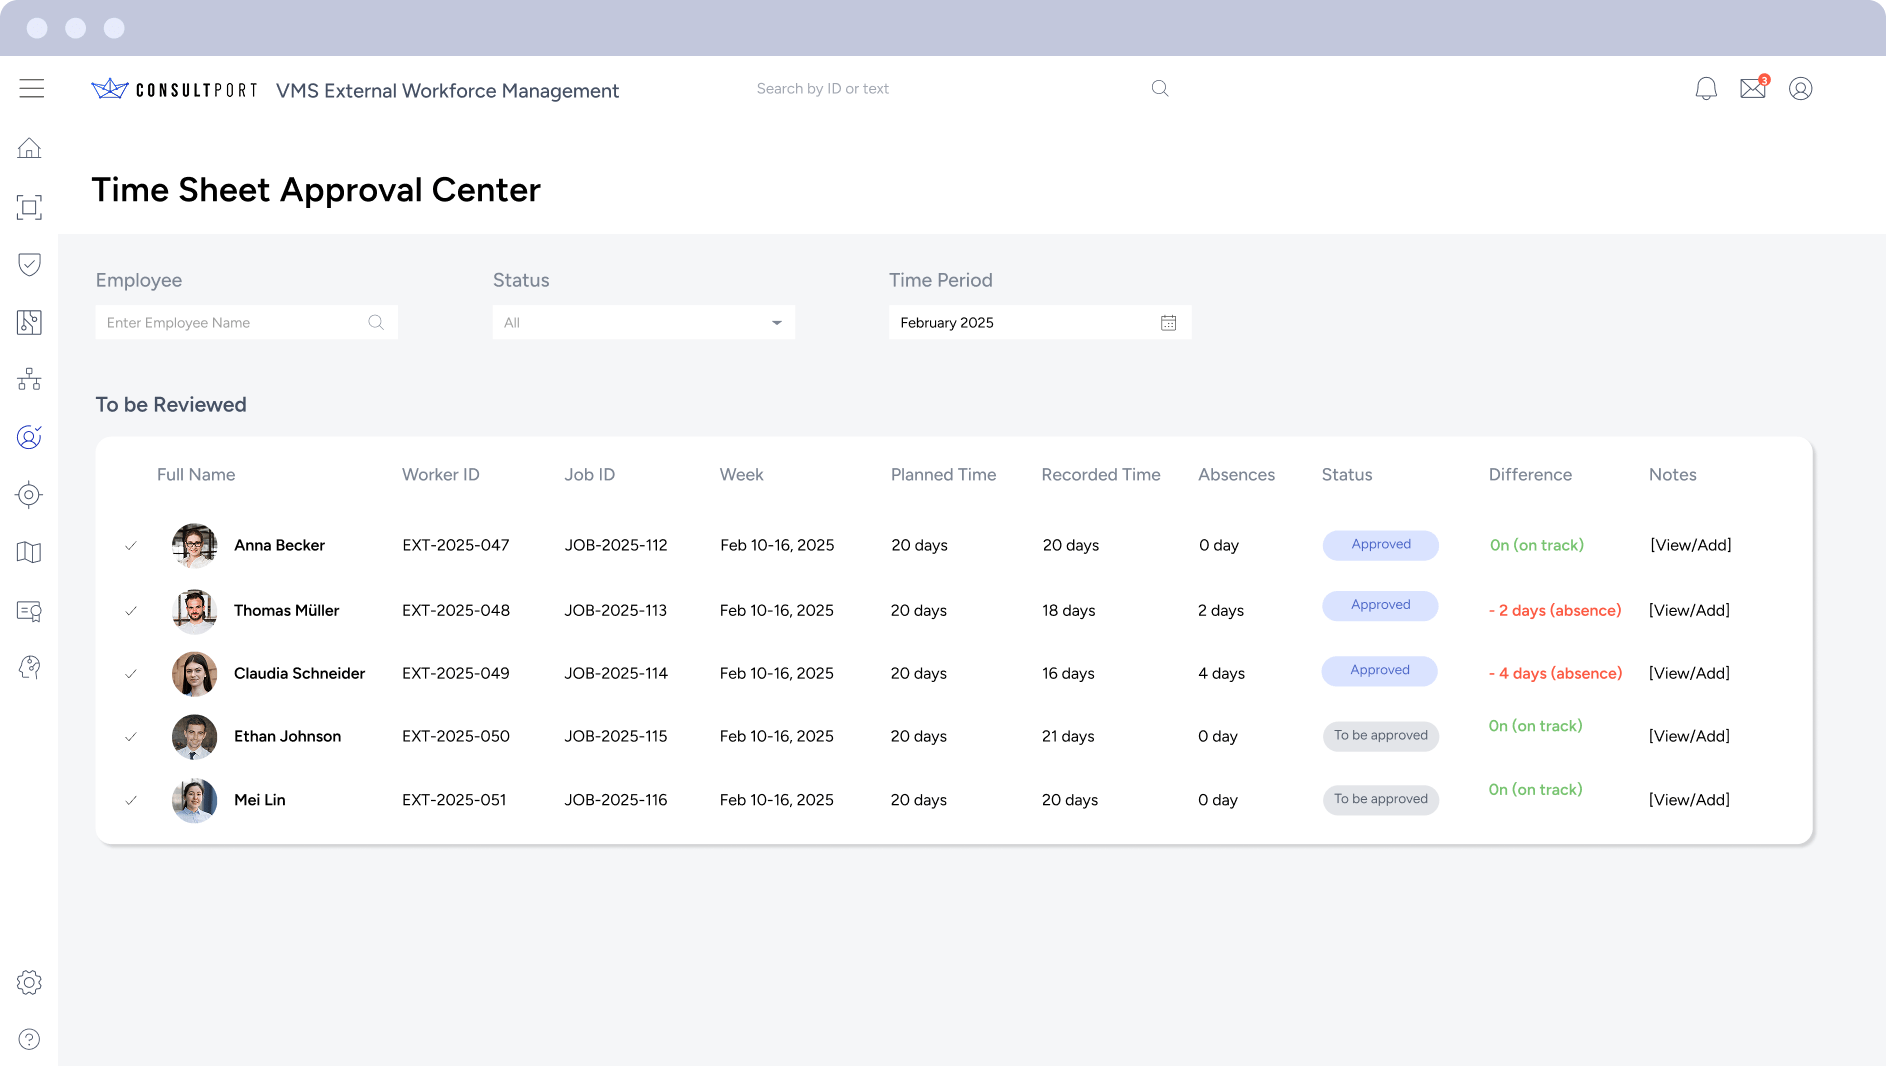Image resolution: width=1887 pixels, height=1066 pixels.
Task: Open the hamburger menu at top left
Action: (x=31, y=88)
